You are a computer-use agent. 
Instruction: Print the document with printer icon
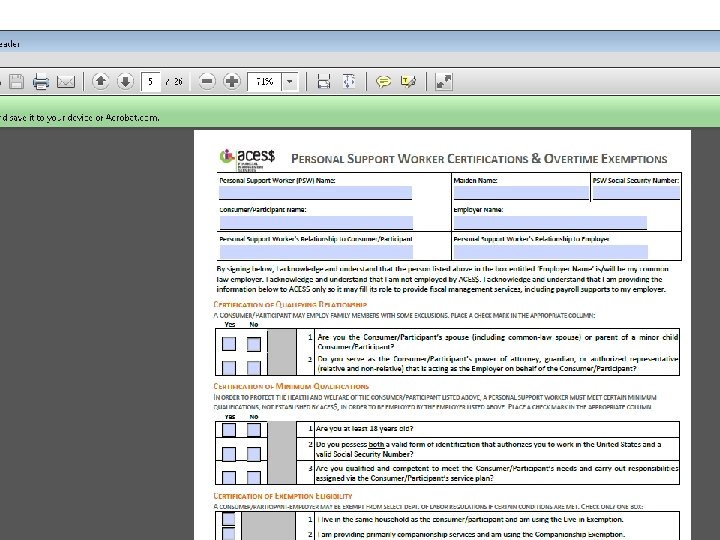pos(41,82)
